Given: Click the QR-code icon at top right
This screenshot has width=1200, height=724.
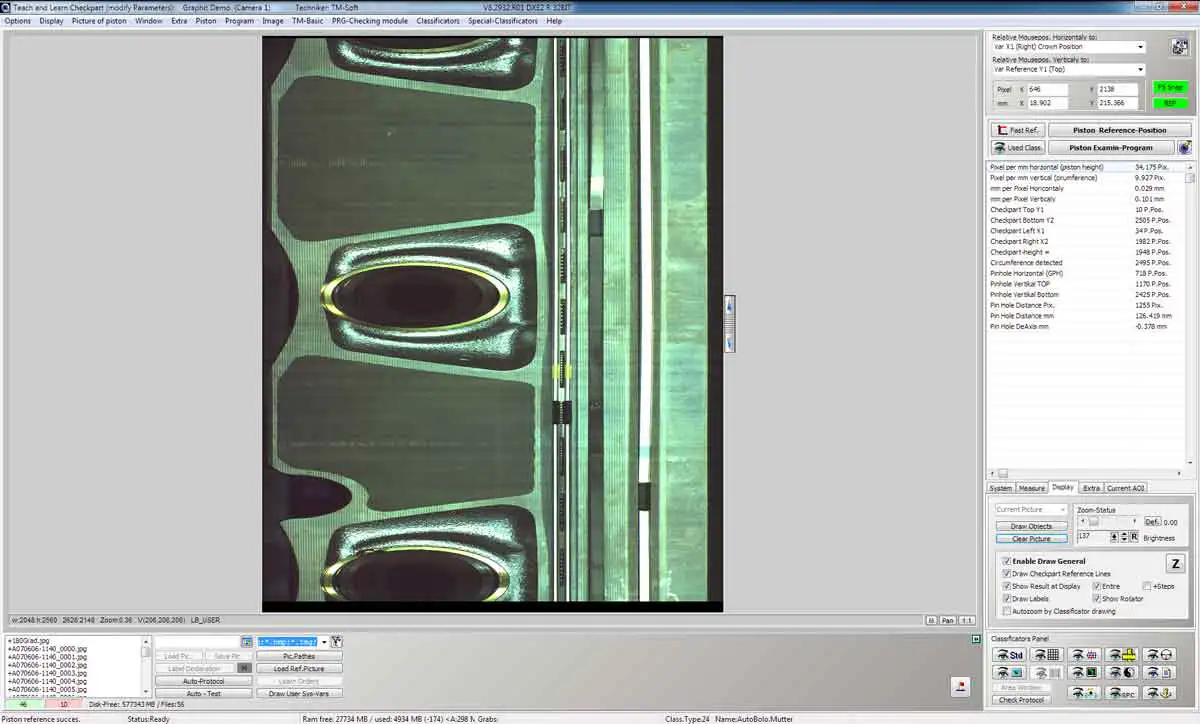Looking at the screenshot, I should pyautogui.click(x=1178, y=48).
